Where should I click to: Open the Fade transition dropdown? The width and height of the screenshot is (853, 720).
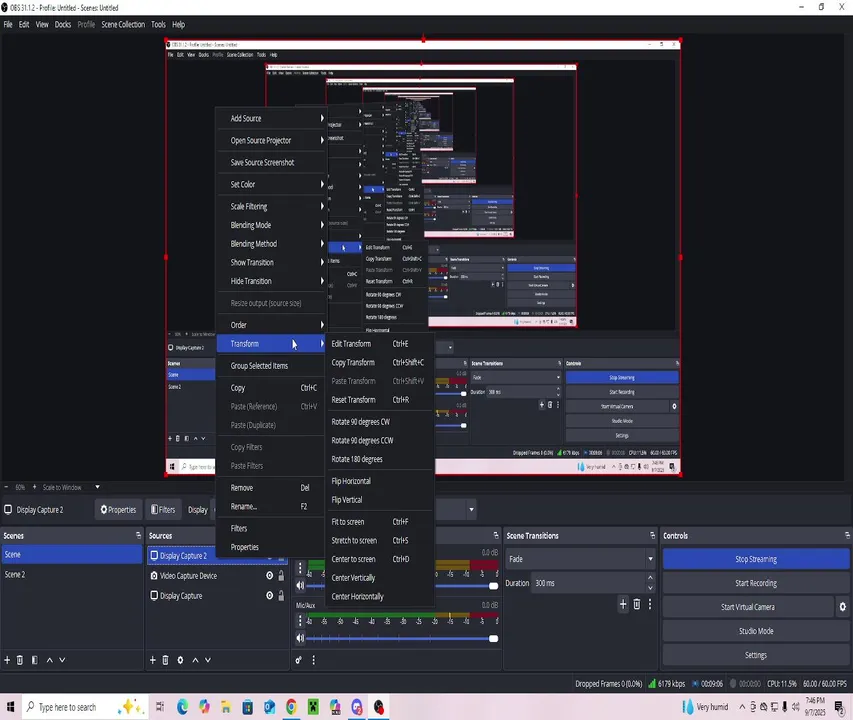(x=580, y=559)
